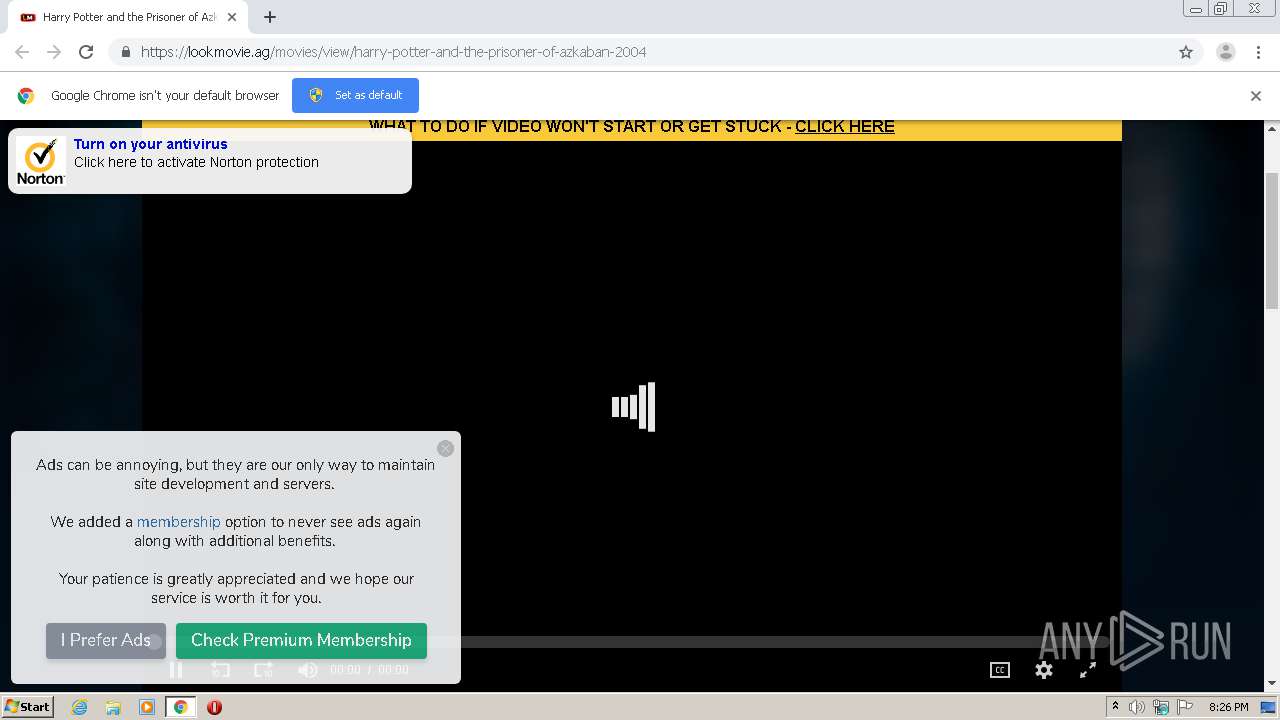Choose the I Prefer Ads button
Viewport: 1280px width, 720px height.
(106, 641)
